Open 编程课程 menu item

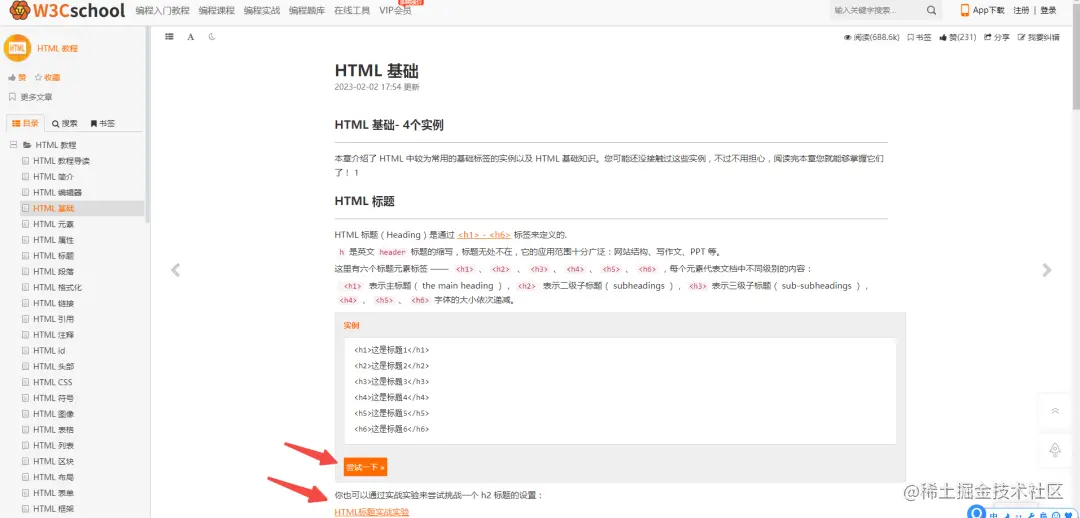coord(216,10)
